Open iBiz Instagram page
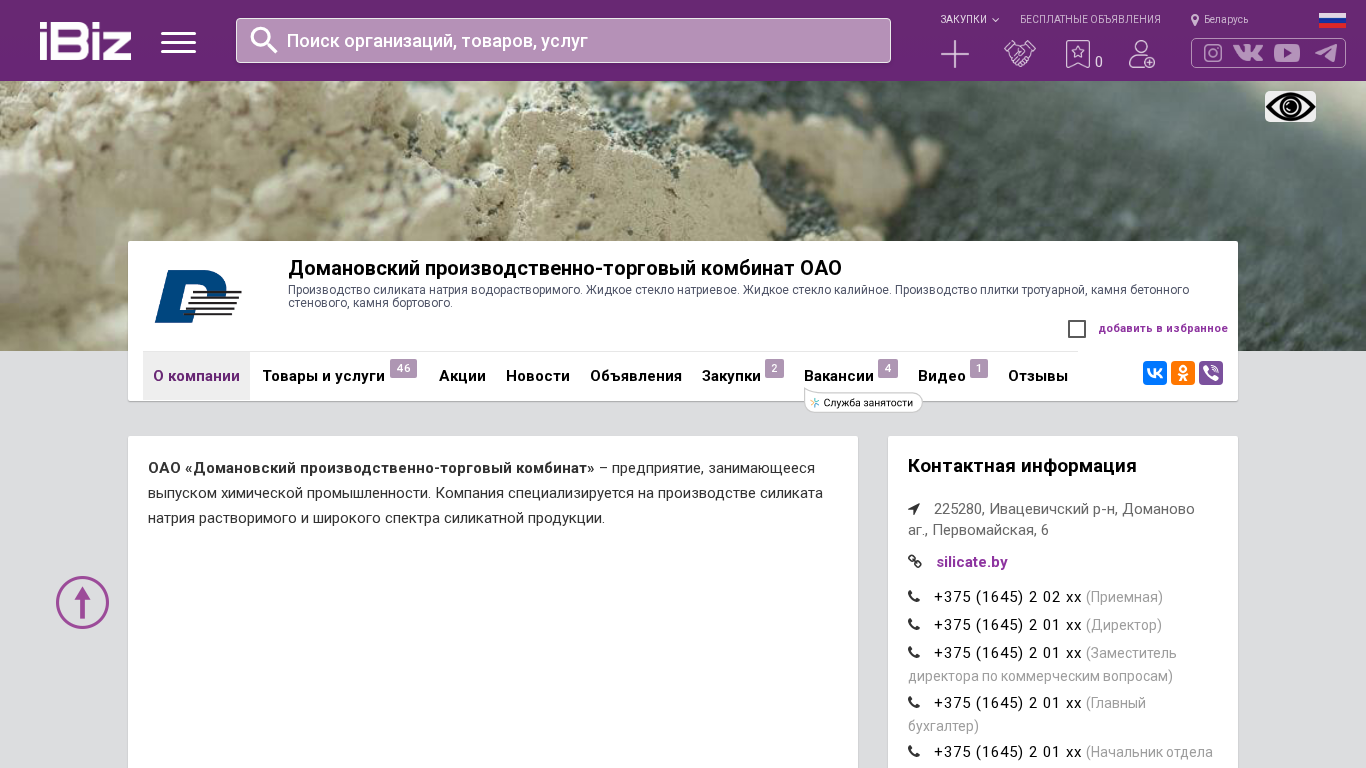This screenshot has width=1366, height=768. (x=1213, y=53)
